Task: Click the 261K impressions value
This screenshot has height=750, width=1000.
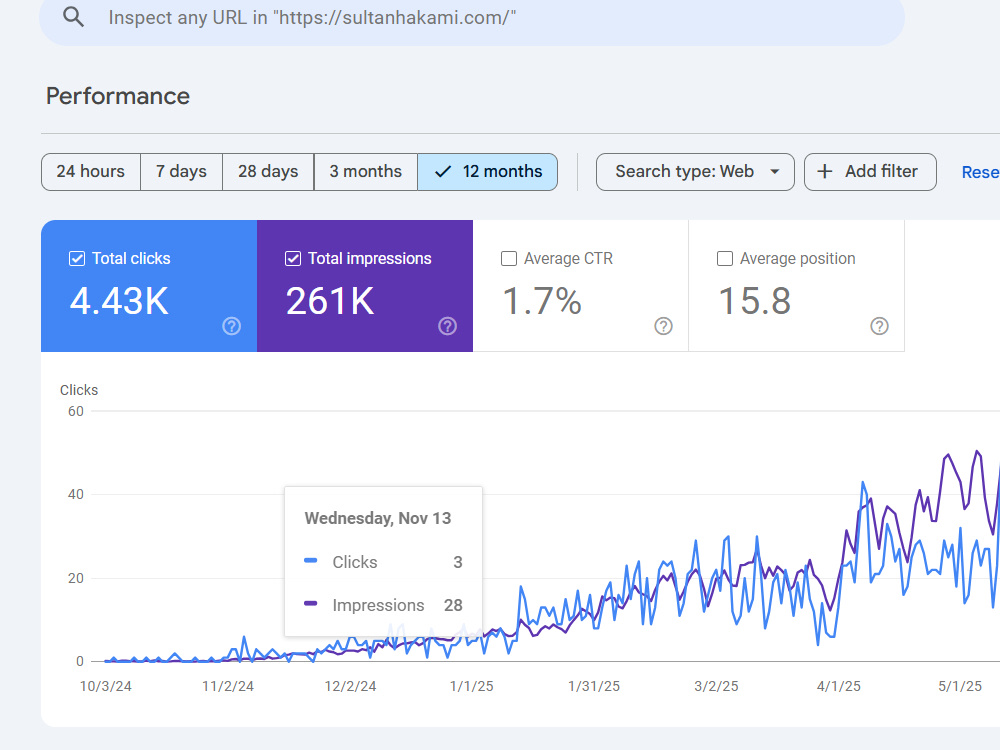Action: 330,301
